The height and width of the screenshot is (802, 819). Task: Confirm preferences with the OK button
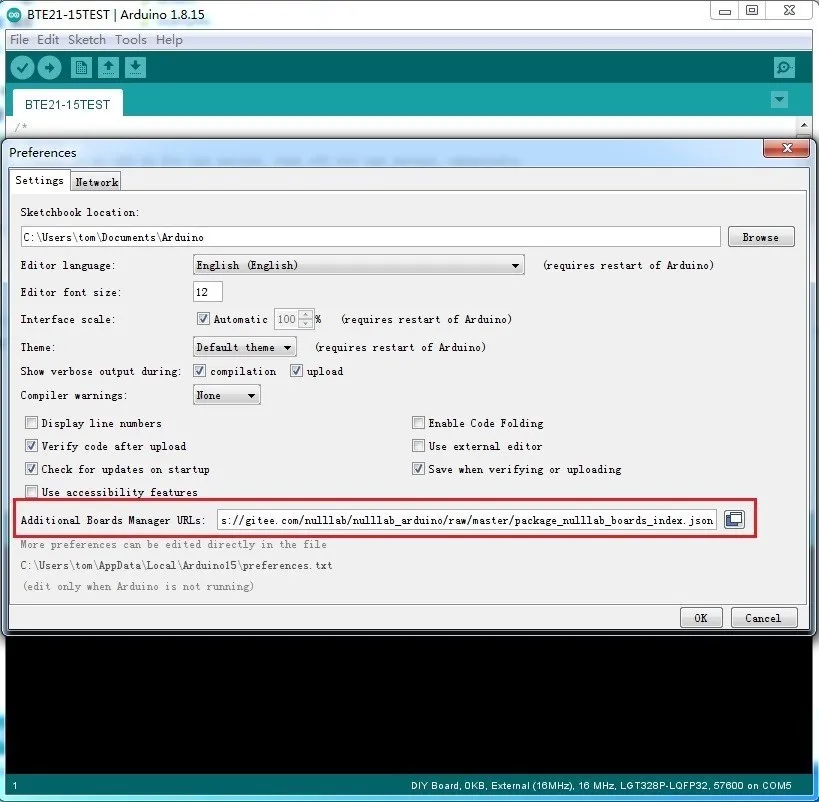(701, 618)
